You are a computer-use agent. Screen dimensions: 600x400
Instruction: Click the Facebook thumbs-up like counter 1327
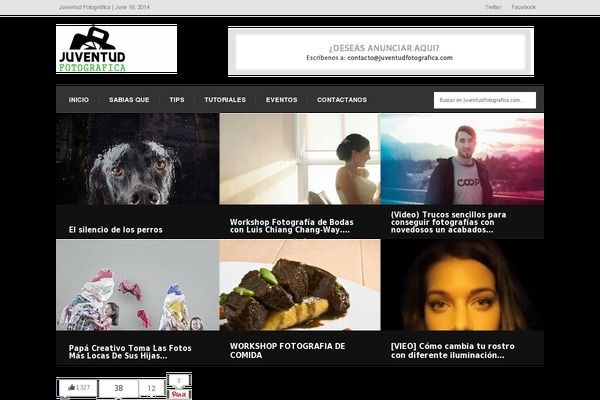point(78,388)
